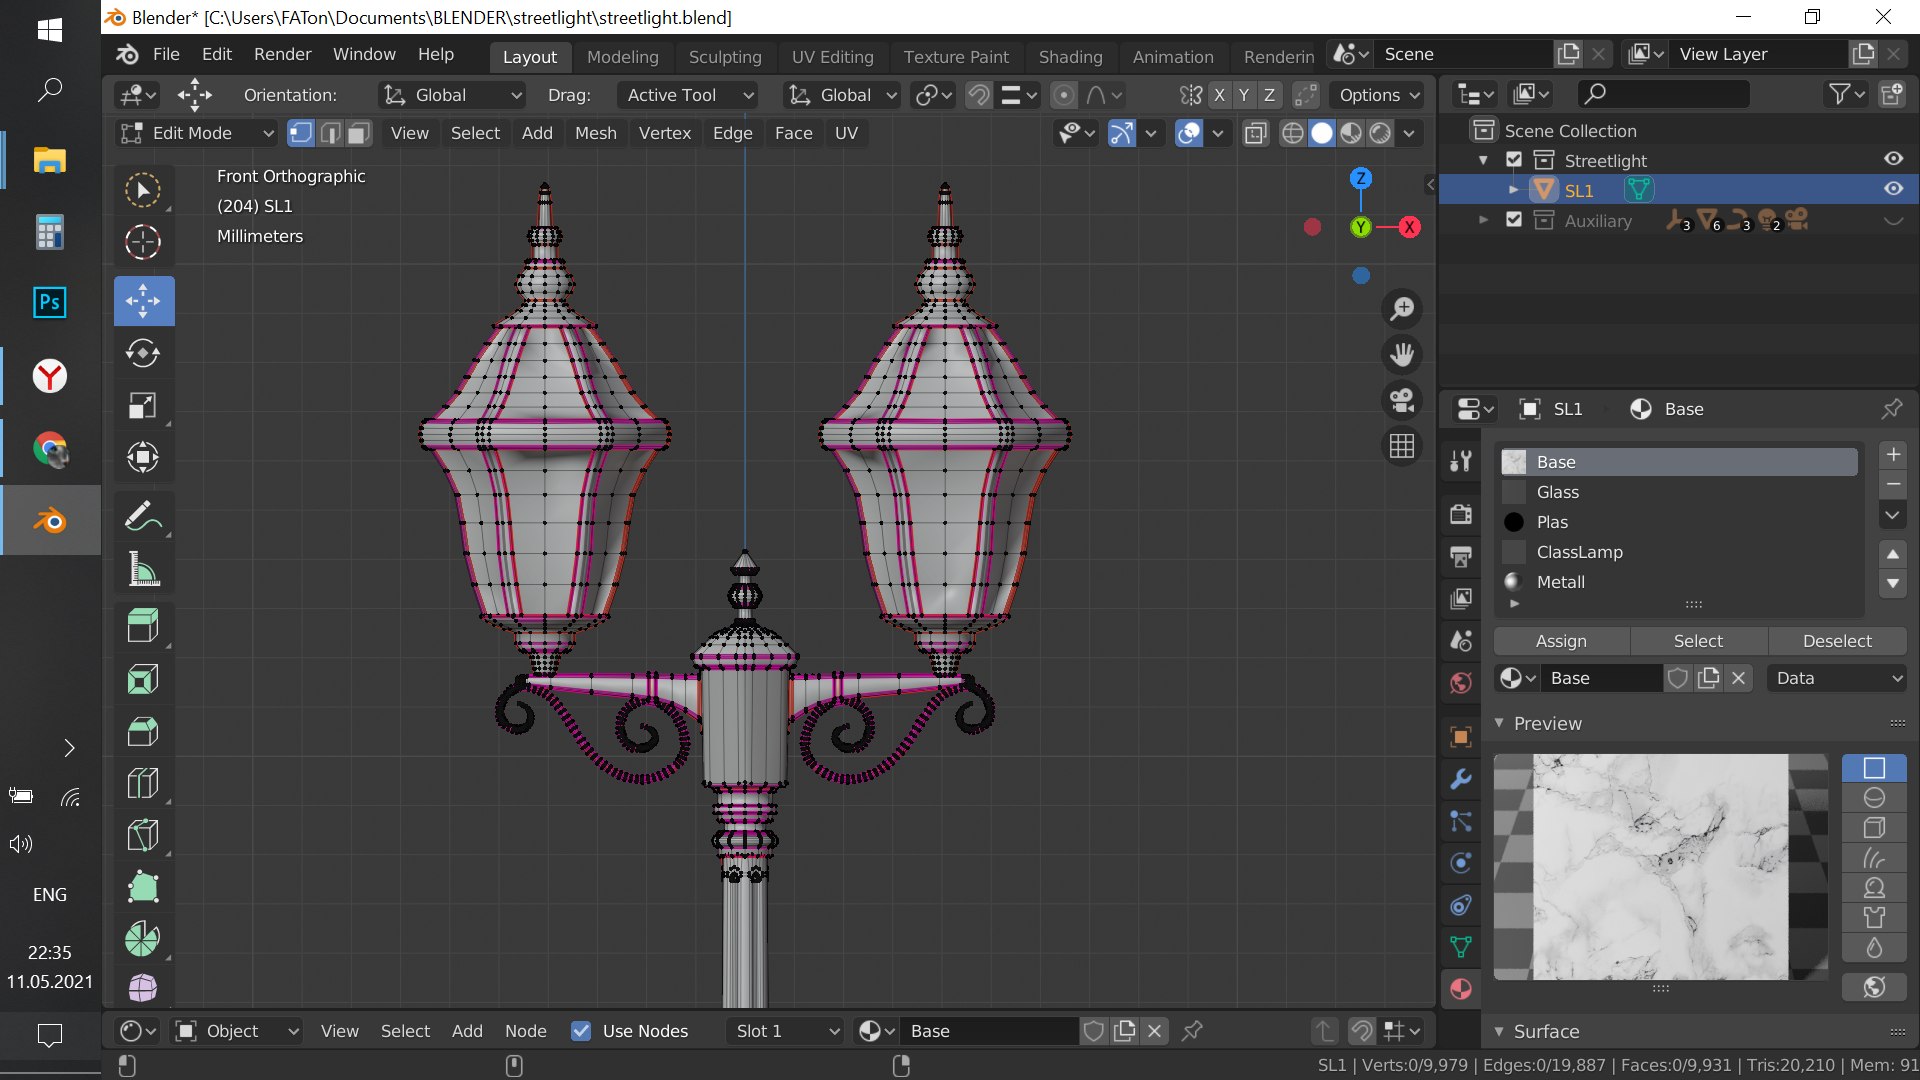Hide the Streetlight collection with eye
This screenshot has width=1920, height=1080.
pyautogui.click(x=1893, y=159)
